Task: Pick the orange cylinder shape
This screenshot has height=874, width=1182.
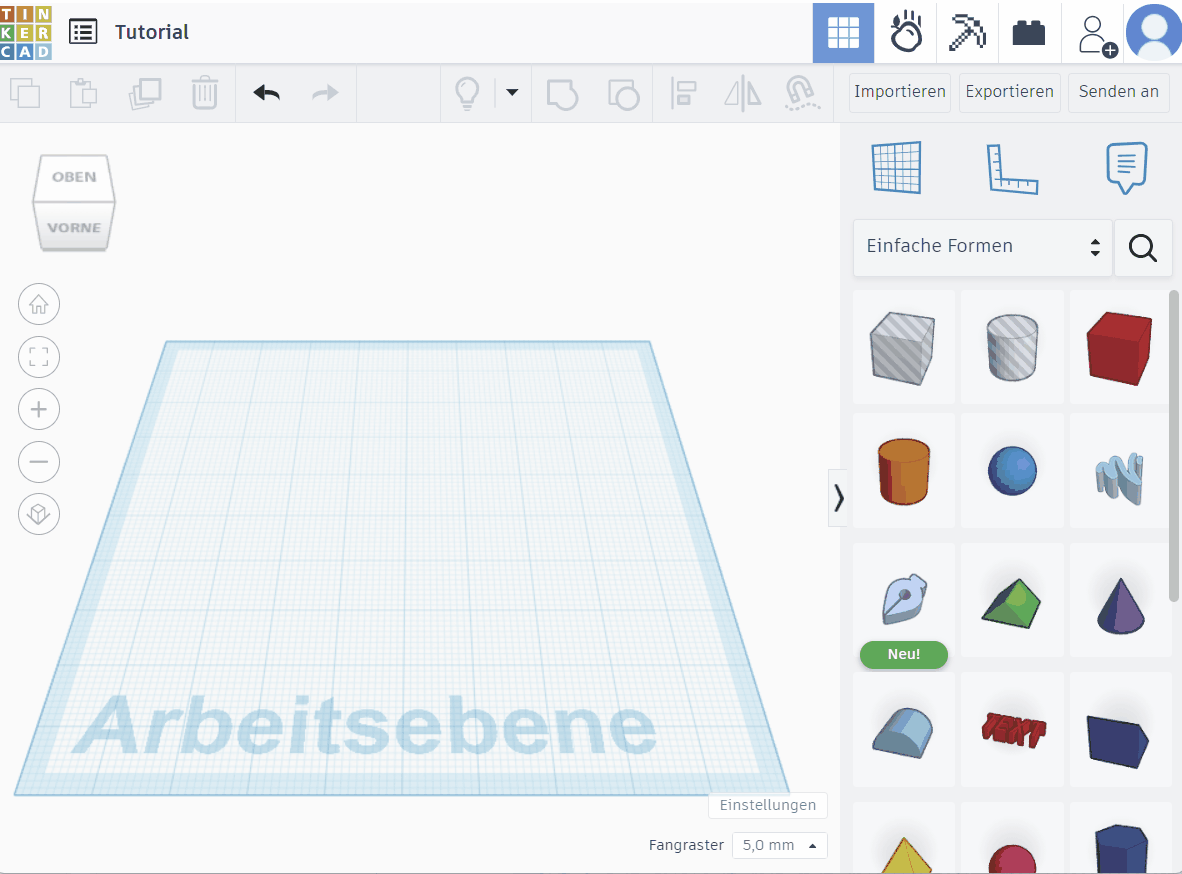Action: pos(903,471)
